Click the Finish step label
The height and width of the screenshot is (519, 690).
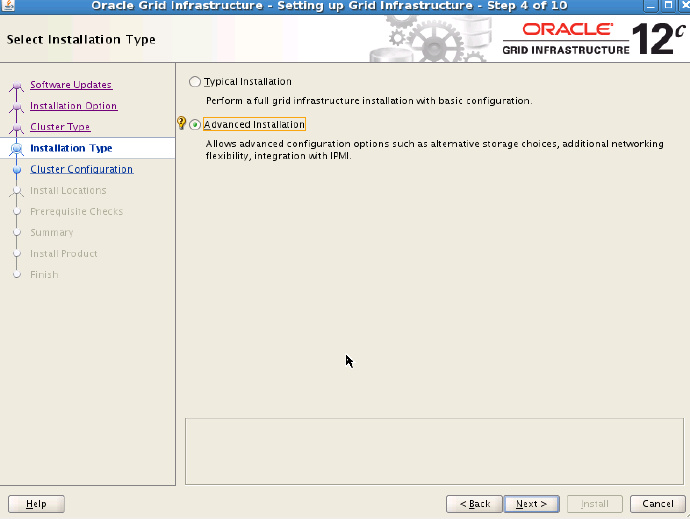tap(44, 275)
